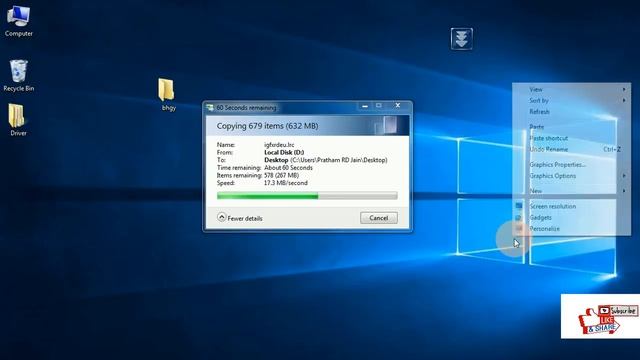
Task: Click the green copy progress bar
Action: pos(307,196)
